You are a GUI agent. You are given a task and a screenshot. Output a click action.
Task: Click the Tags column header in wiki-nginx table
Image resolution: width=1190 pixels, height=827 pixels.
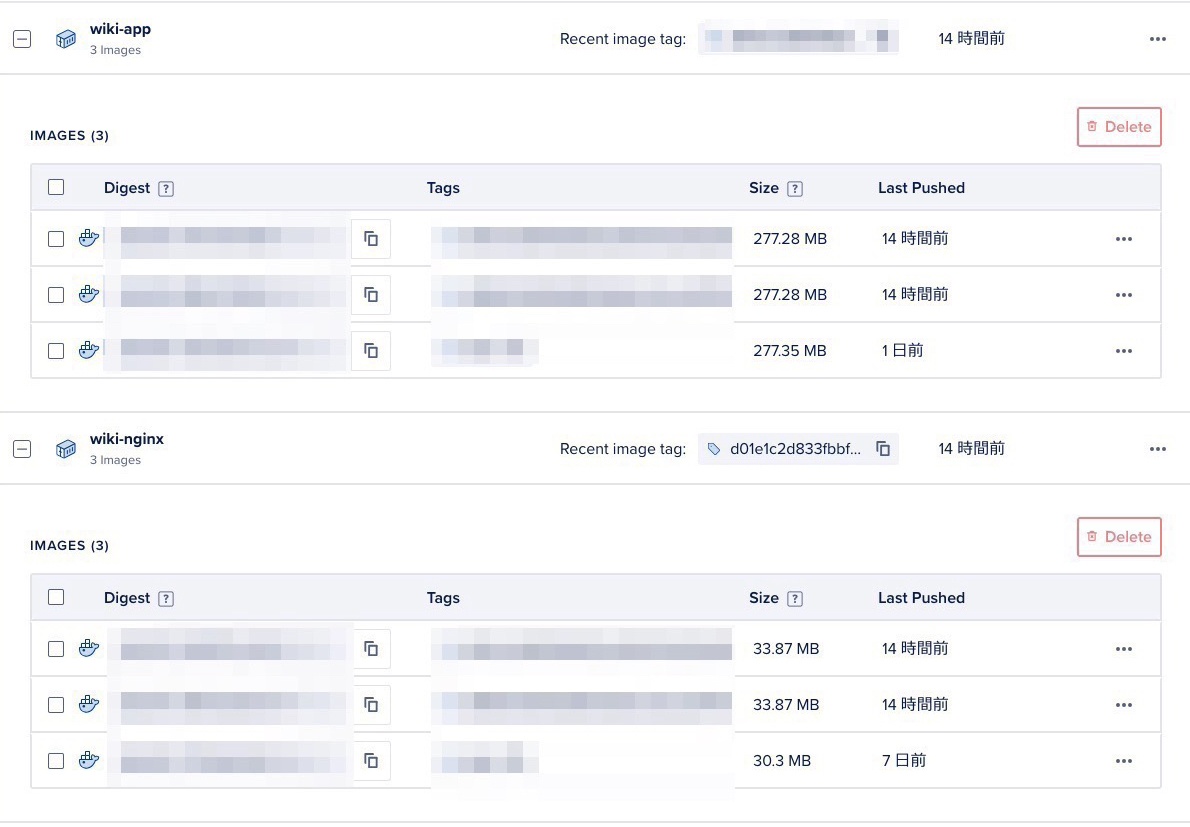coord(443,598)
